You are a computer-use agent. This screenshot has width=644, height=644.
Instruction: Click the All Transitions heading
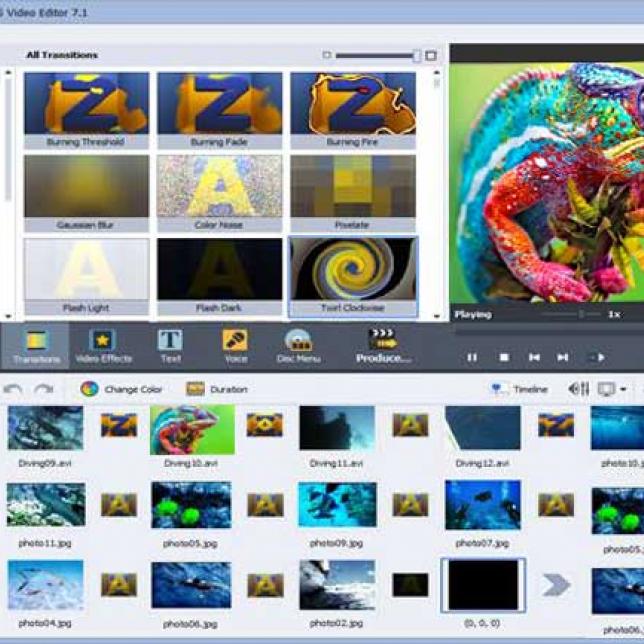coord(62,55)
